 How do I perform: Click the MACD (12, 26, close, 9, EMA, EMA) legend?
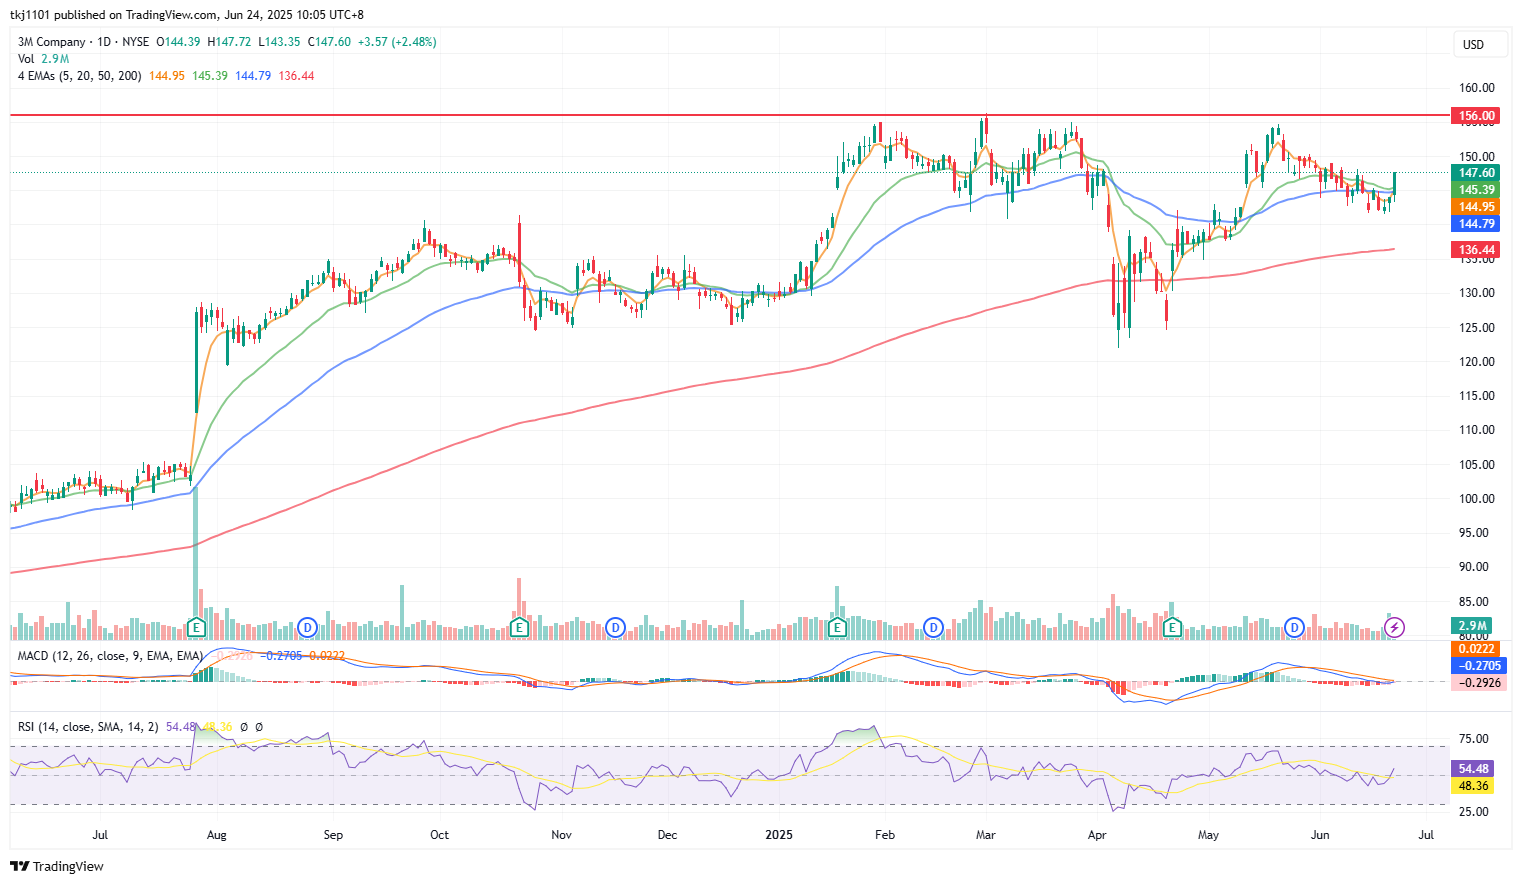point(110,656)
